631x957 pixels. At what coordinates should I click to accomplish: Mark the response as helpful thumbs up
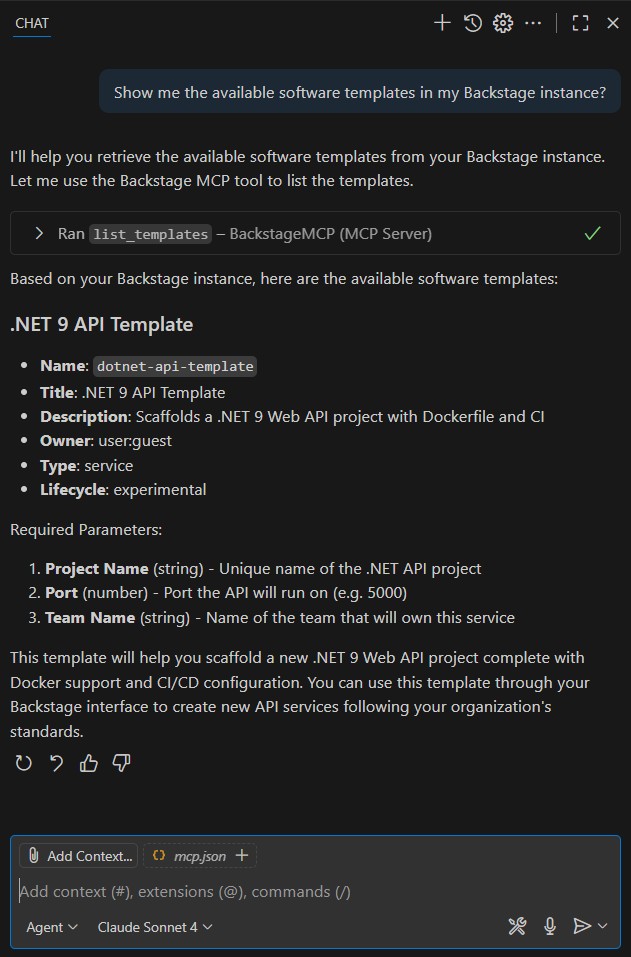coord(89,763)
